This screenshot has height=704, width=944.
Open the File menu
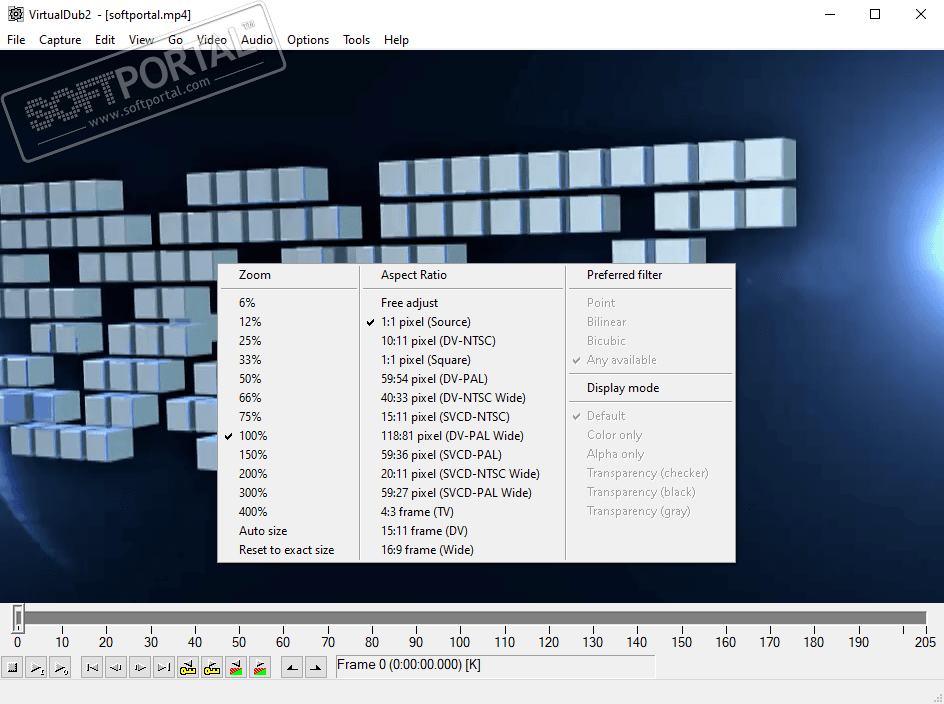[x=16, y=40]
